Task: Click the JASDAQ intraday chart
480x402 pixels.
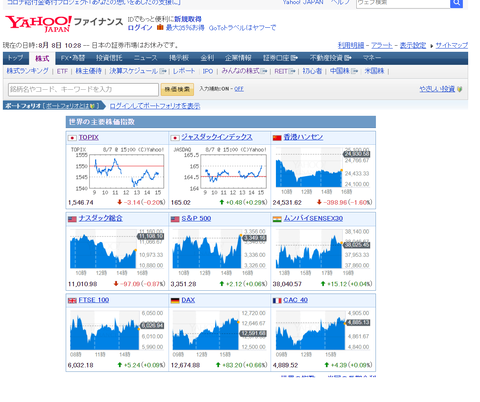Action: pyautogui.click(x=220, y=171)
